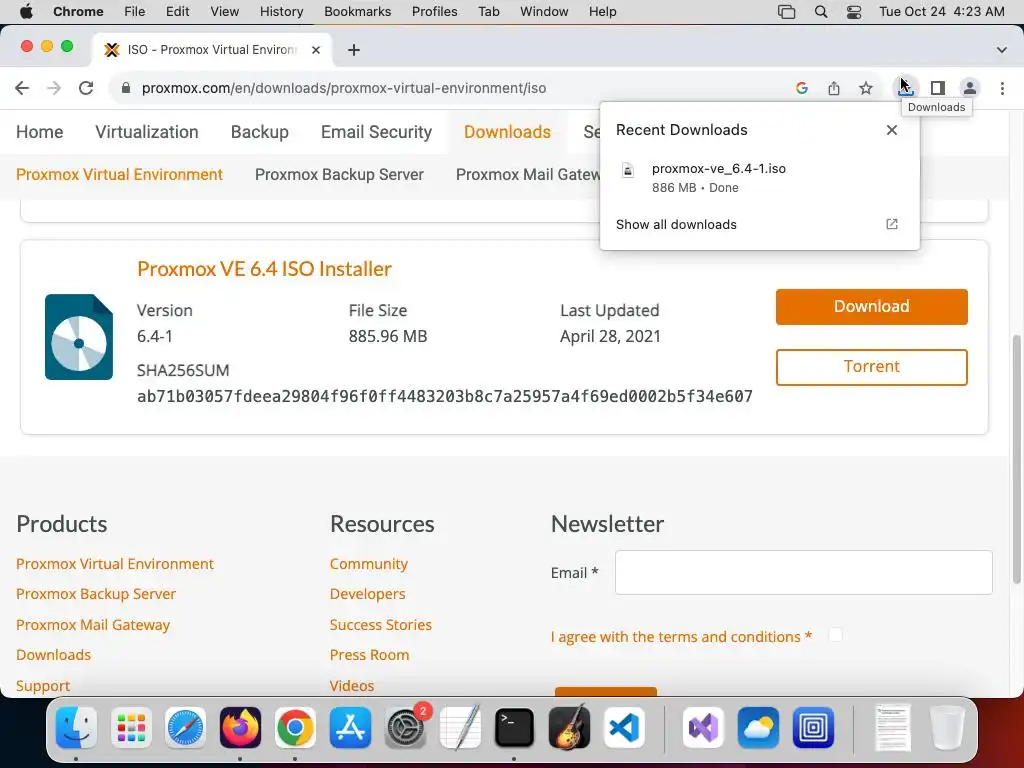
Task: Click the orange Download button
Action: pos(871,306)
